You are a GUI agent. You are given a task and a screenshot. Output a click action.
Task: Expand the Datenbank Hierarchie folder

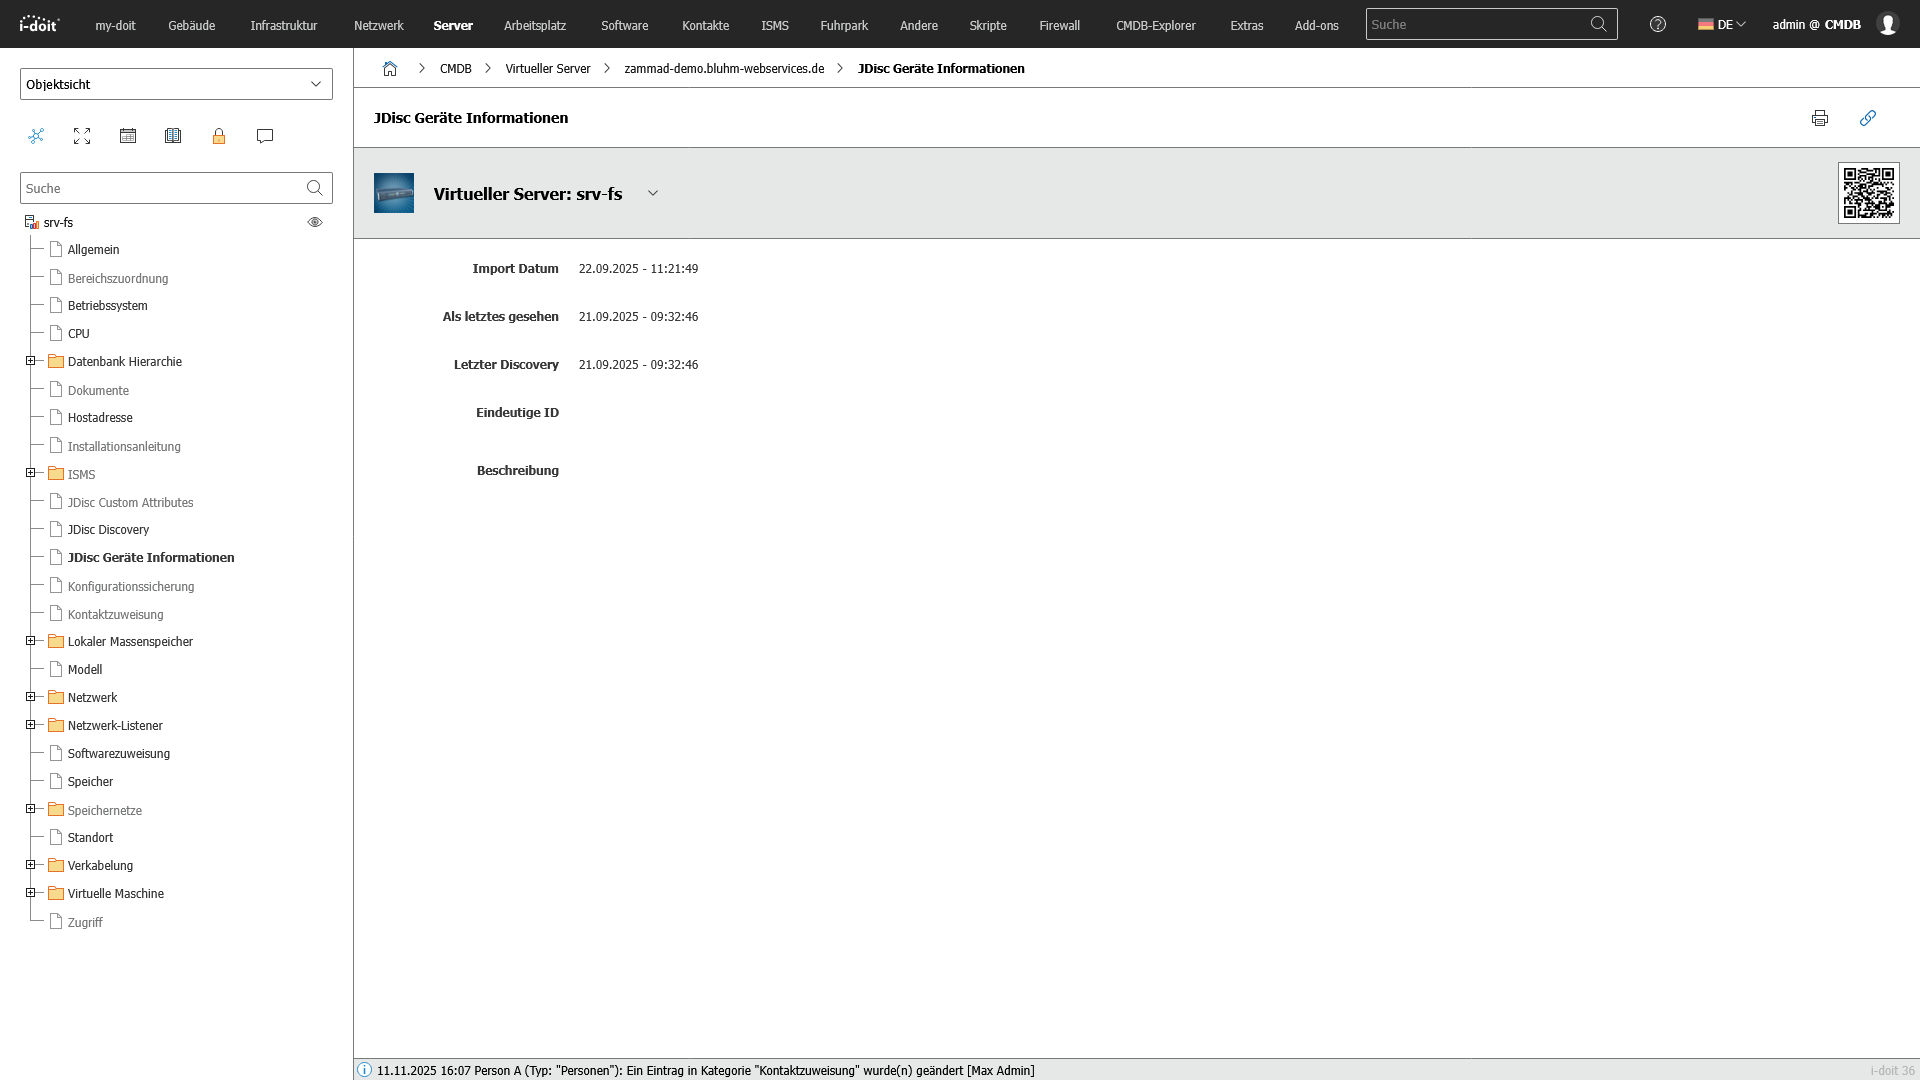(x=31, y=361)
